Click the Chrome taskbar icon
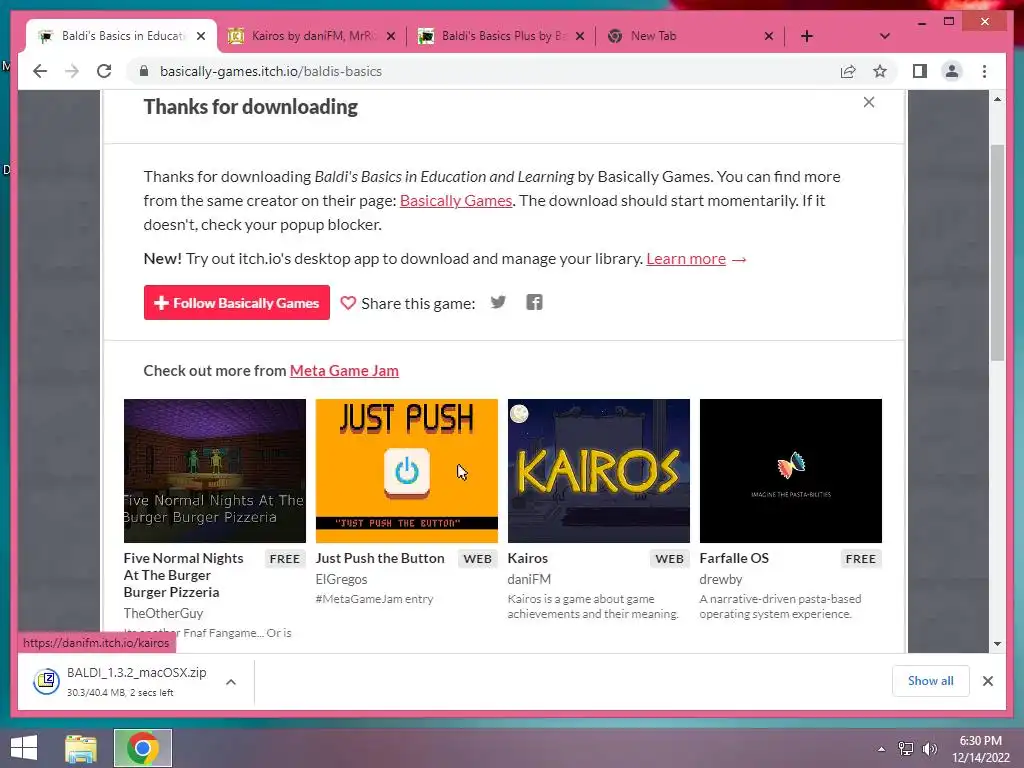 point(142,748)
